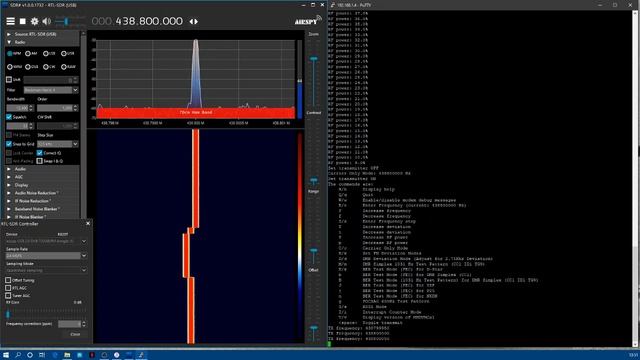The image size is (640, 360).
Task: Click the Frequency correction (ppm) field
Action: tap(72, 324)
